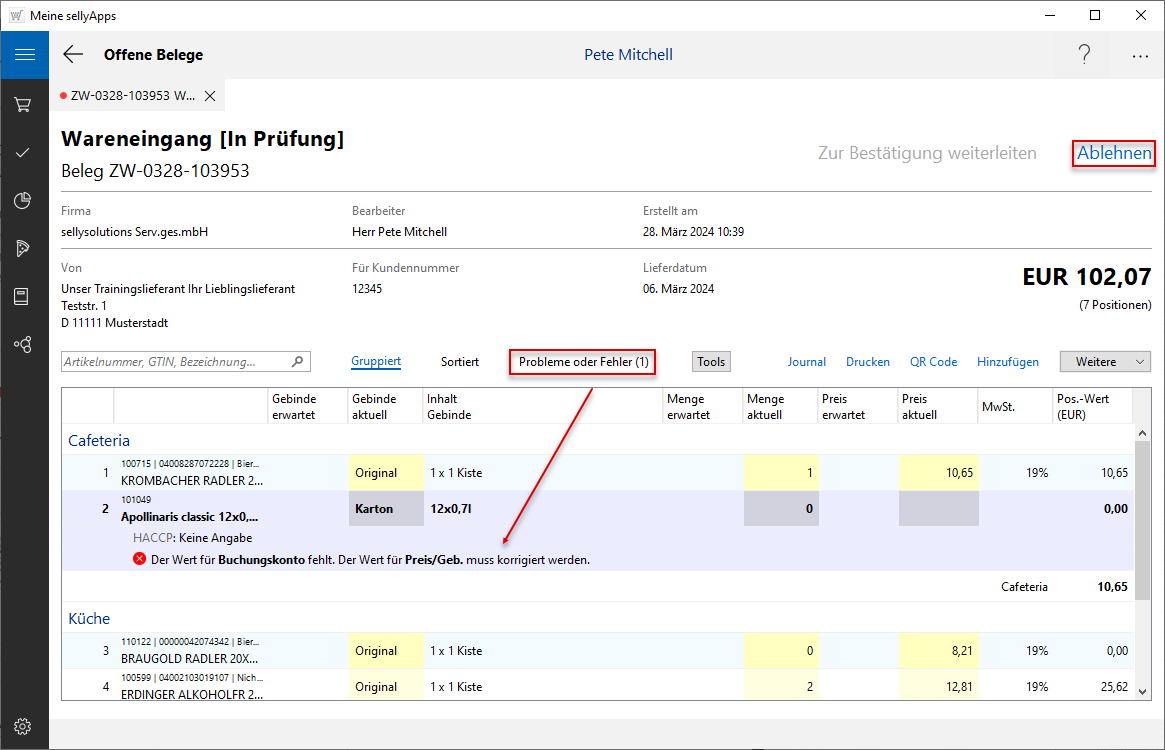The height and width of the screenshot is (750, 1165).
Task: Switch to Gruppiert view
Action: tap(376, 362)
